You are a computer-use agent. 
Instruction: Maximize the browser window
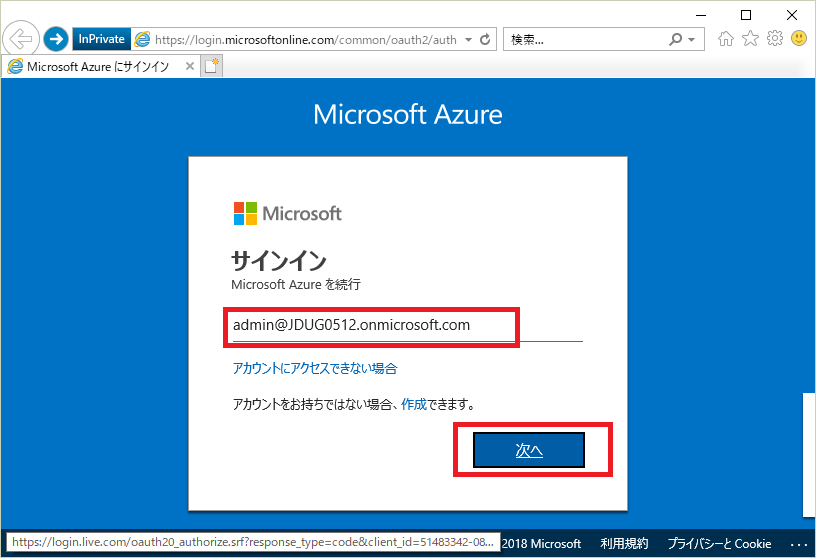(x=746, y=15)
